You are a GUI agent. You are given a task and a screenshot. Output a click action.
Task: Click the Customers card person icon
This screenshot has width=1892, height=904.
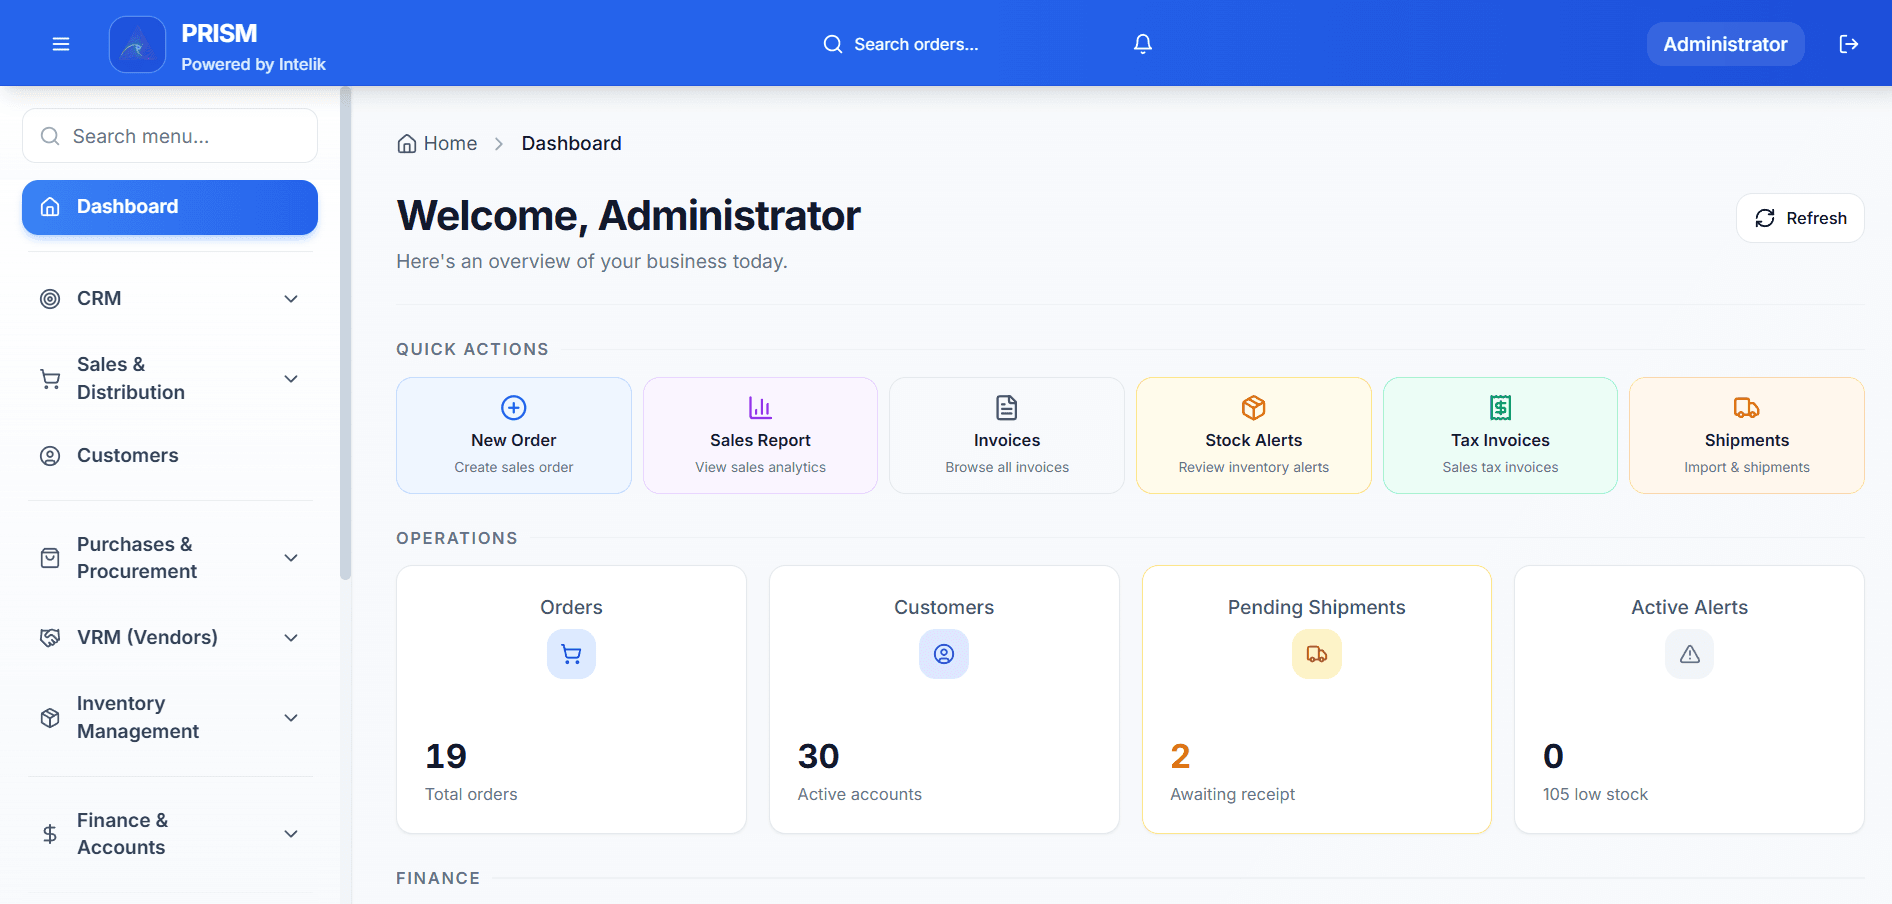(x=943, y=654)
